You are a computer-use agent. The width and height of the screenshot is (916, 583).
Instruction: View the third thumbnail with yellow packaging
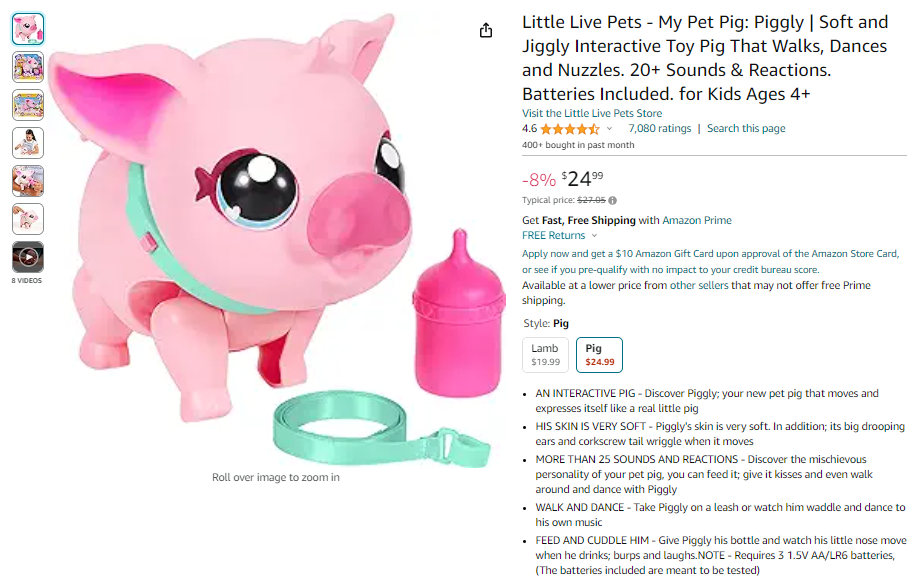(28, 105)
